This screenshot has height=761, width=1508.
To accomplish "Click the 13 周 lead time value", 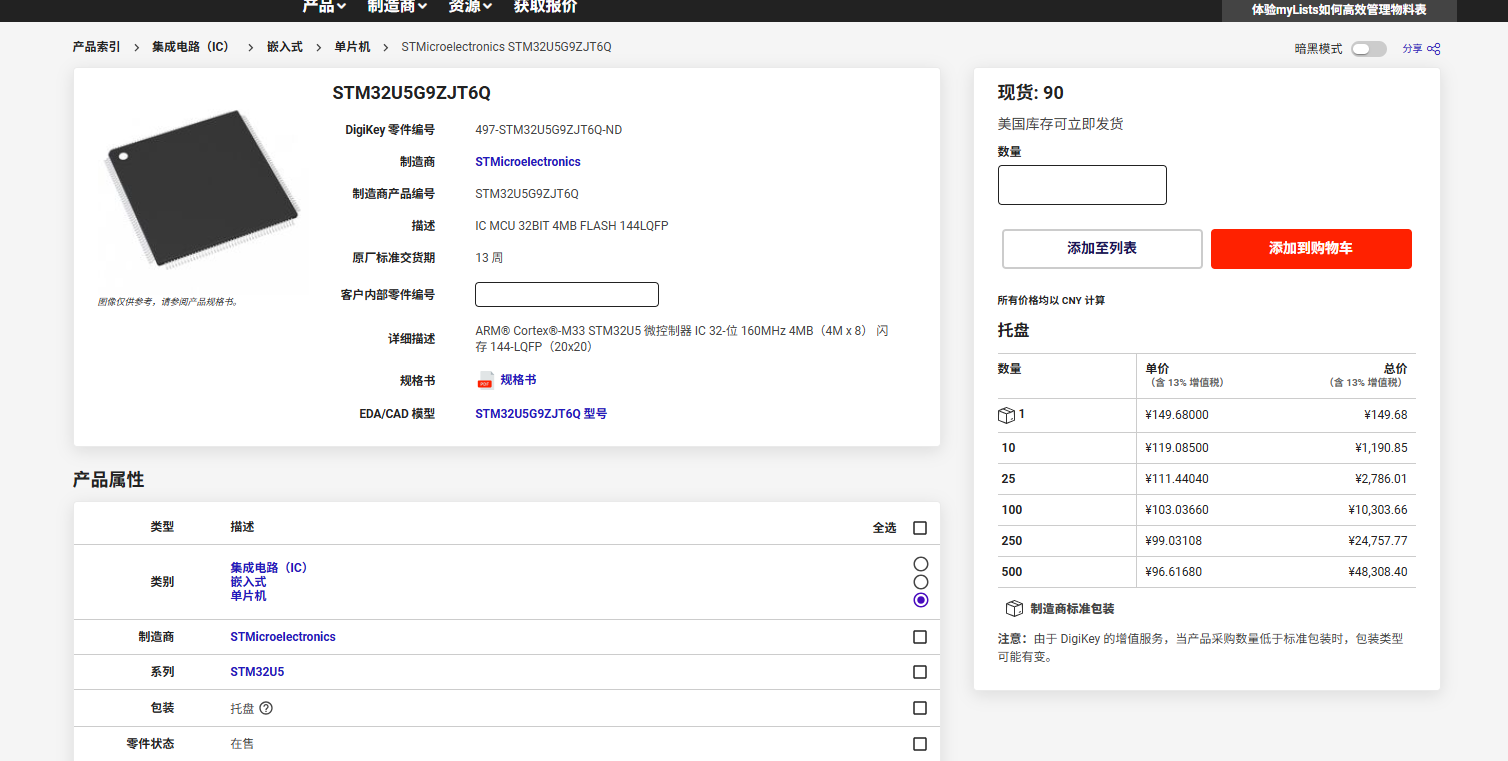I will point(489,258).
